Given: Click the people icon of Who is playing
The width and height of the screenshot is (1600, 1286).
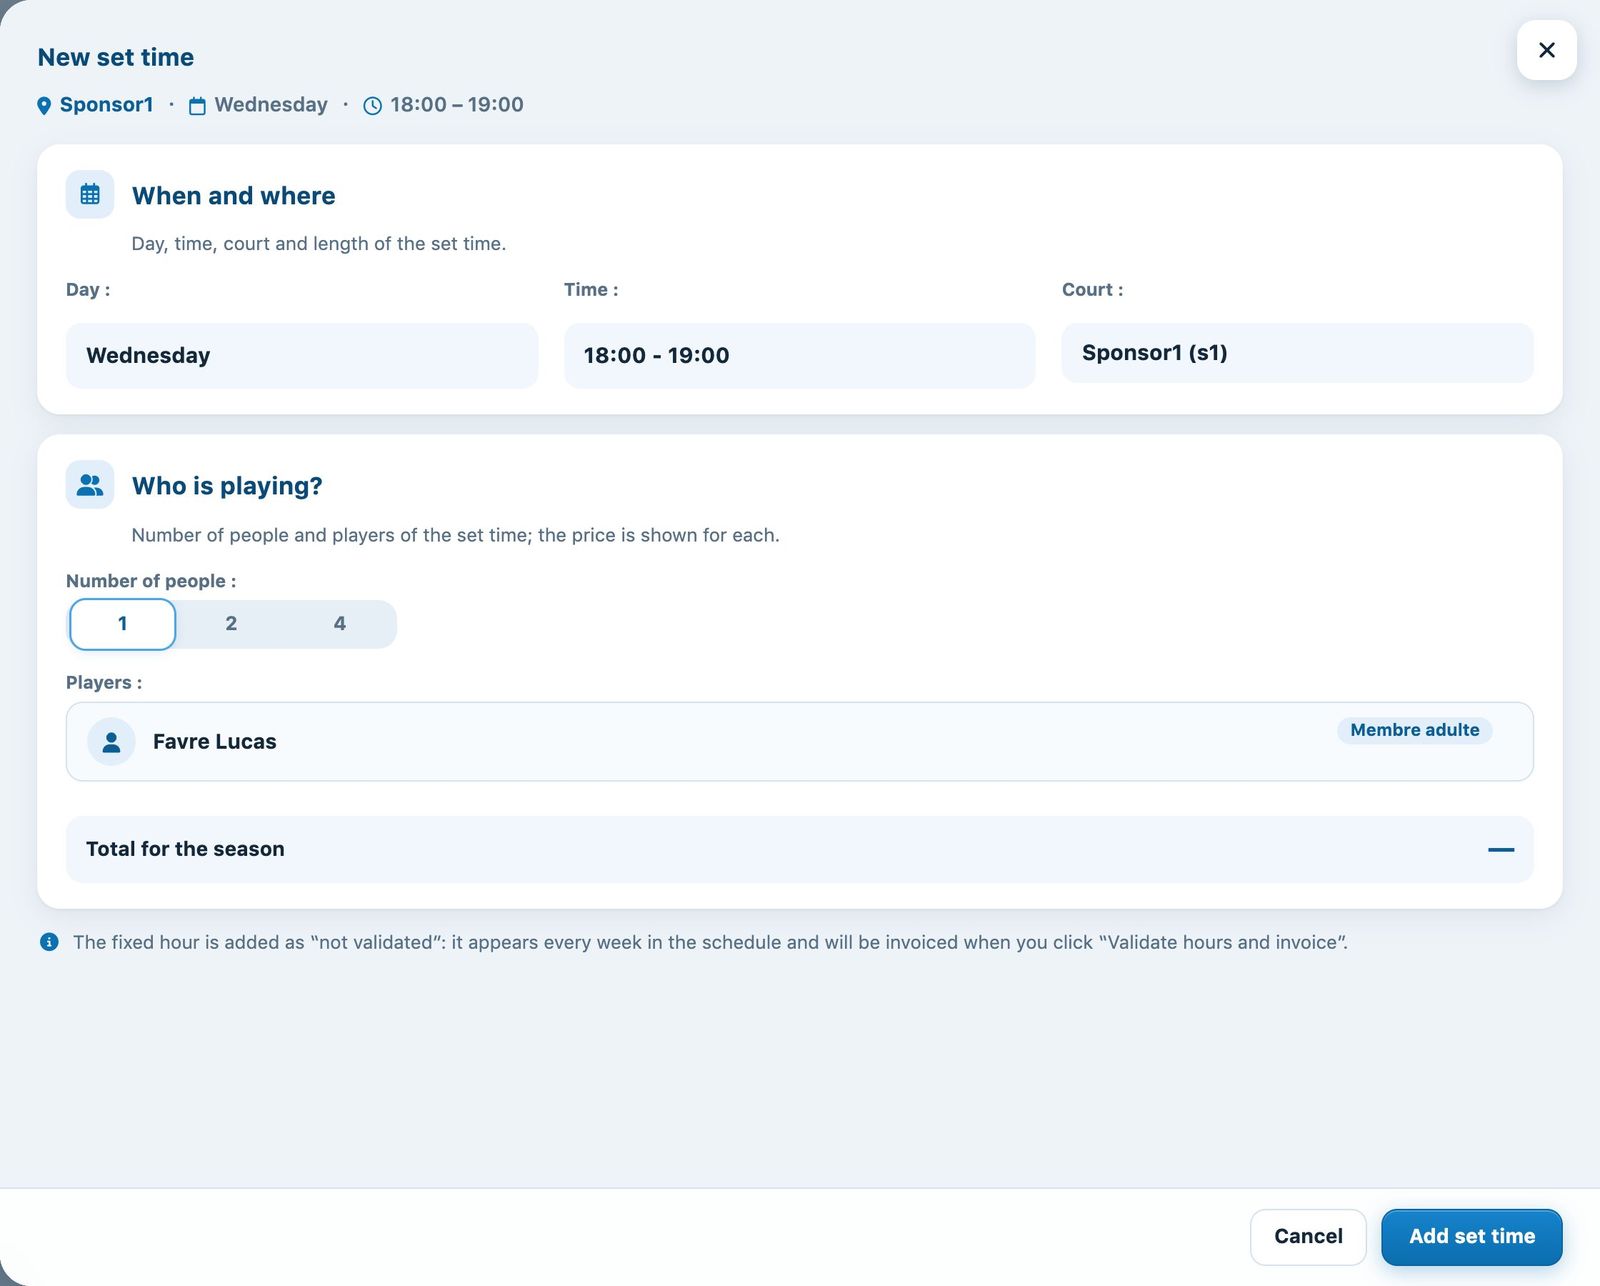Looking at the screenshot, I should pos(90,485).
